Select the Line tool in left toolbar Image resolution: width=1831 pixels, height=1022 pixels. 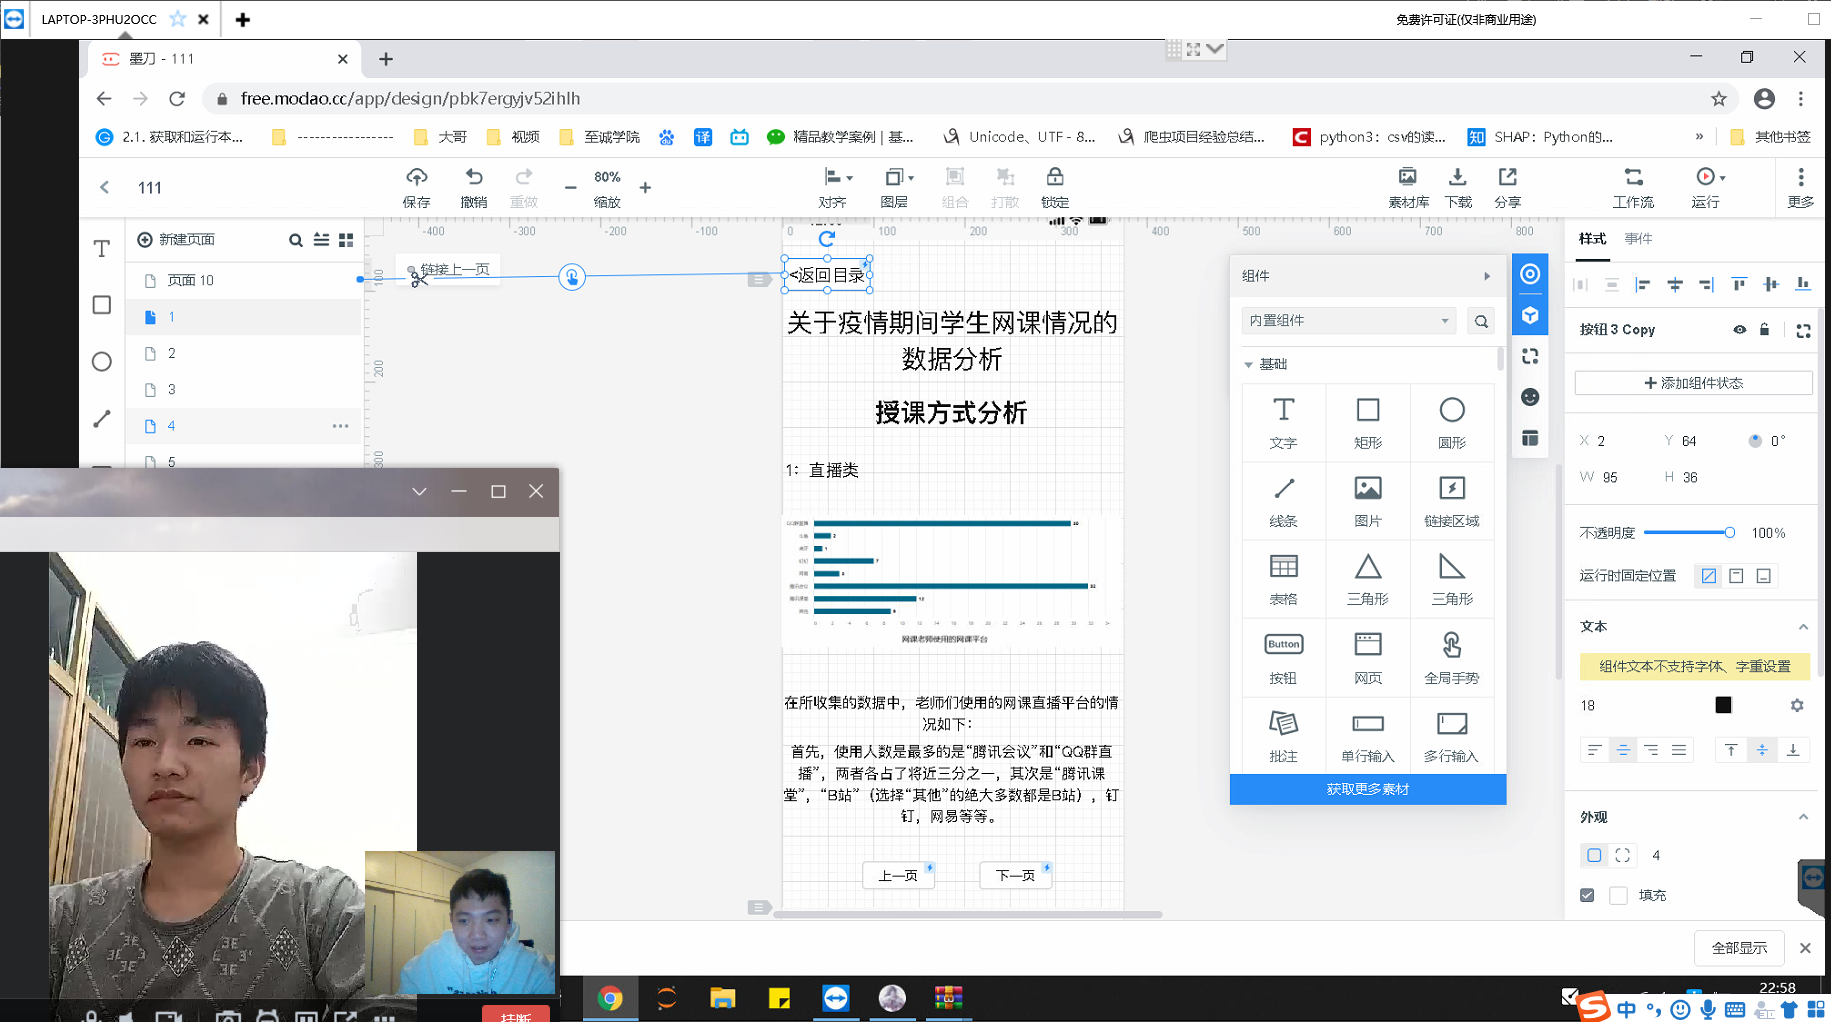[102, 419]
